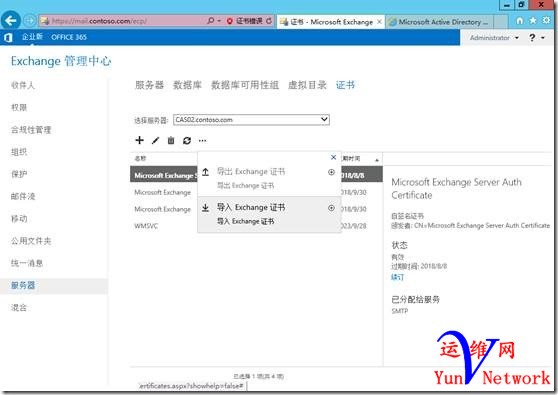Open the 虚拟目录 tab
The height and width of the screenshot is (395, 558).
click(307, 85)
